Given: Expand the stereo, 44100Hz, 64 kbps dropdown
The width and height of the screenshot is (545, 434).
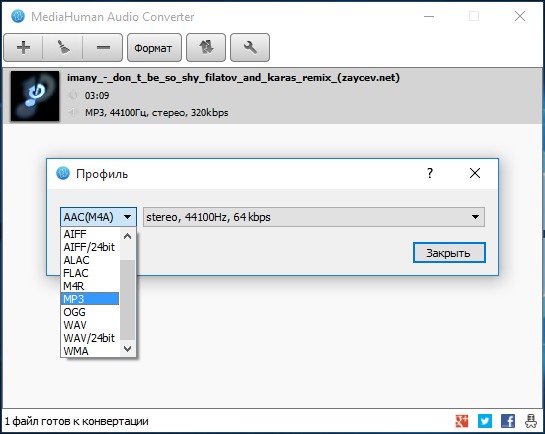Looking at the screenshot, I should pos(314,217).
